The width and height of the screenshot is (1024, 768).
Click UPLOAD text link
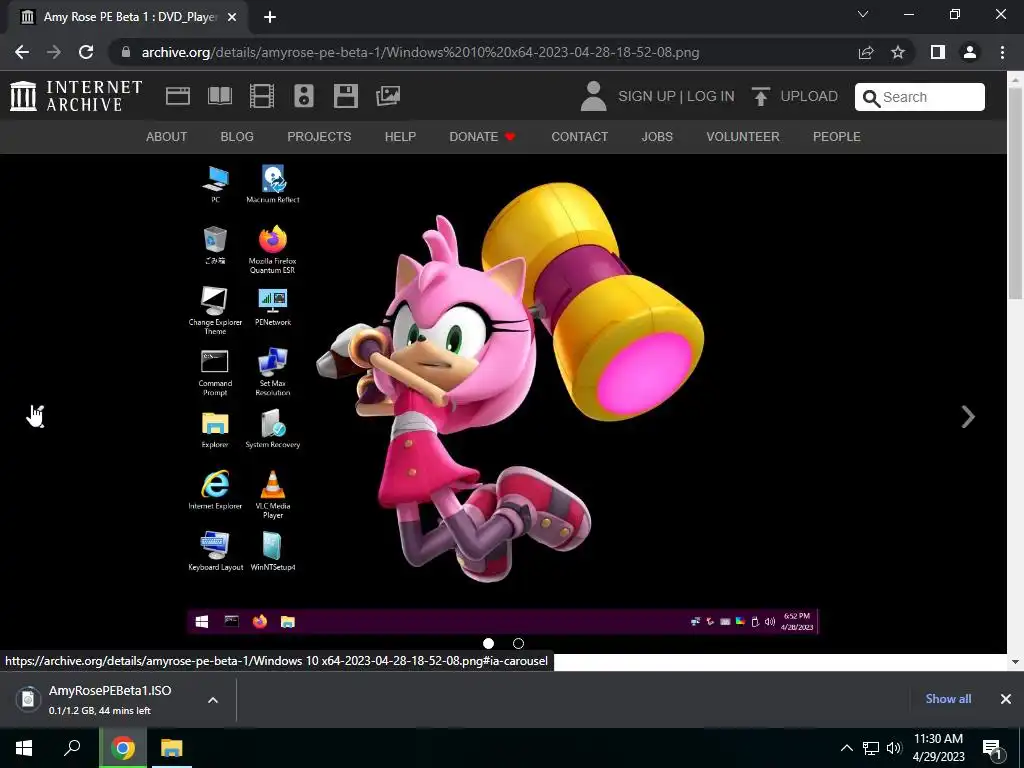tap(809, 96)
